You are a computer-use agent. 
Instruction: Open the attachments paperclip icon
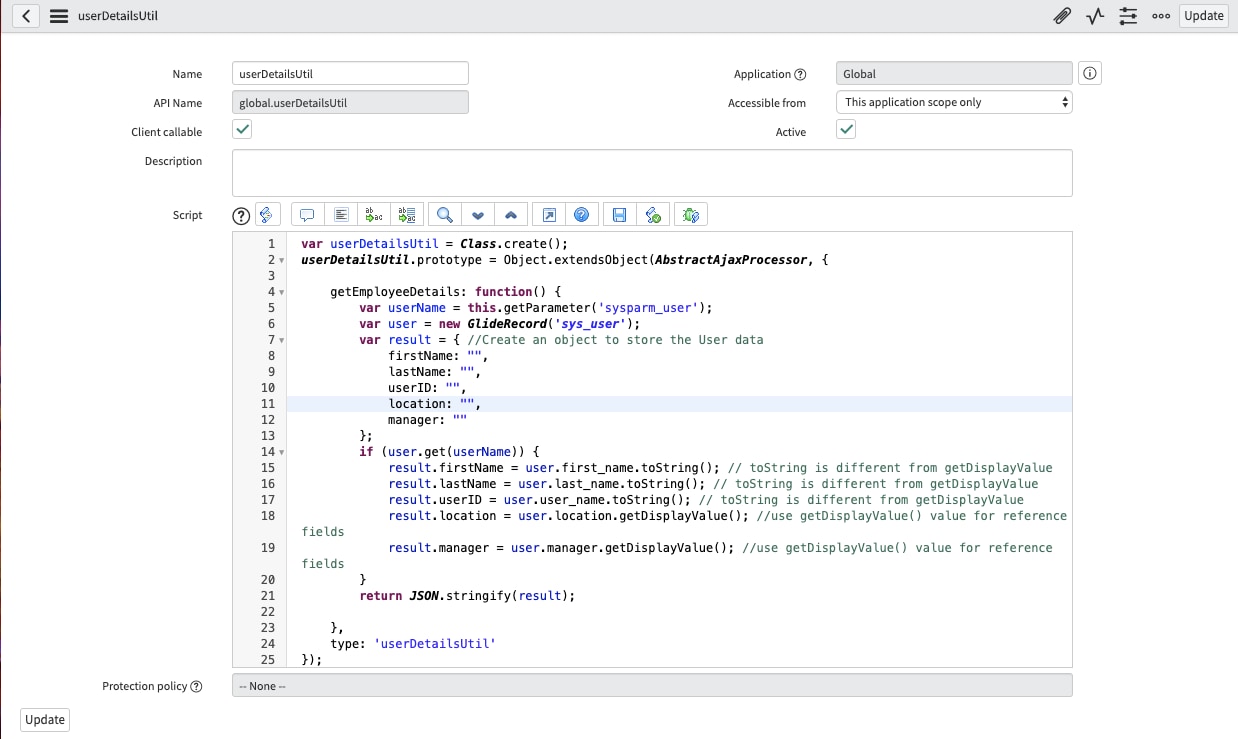coord(1062,16)
